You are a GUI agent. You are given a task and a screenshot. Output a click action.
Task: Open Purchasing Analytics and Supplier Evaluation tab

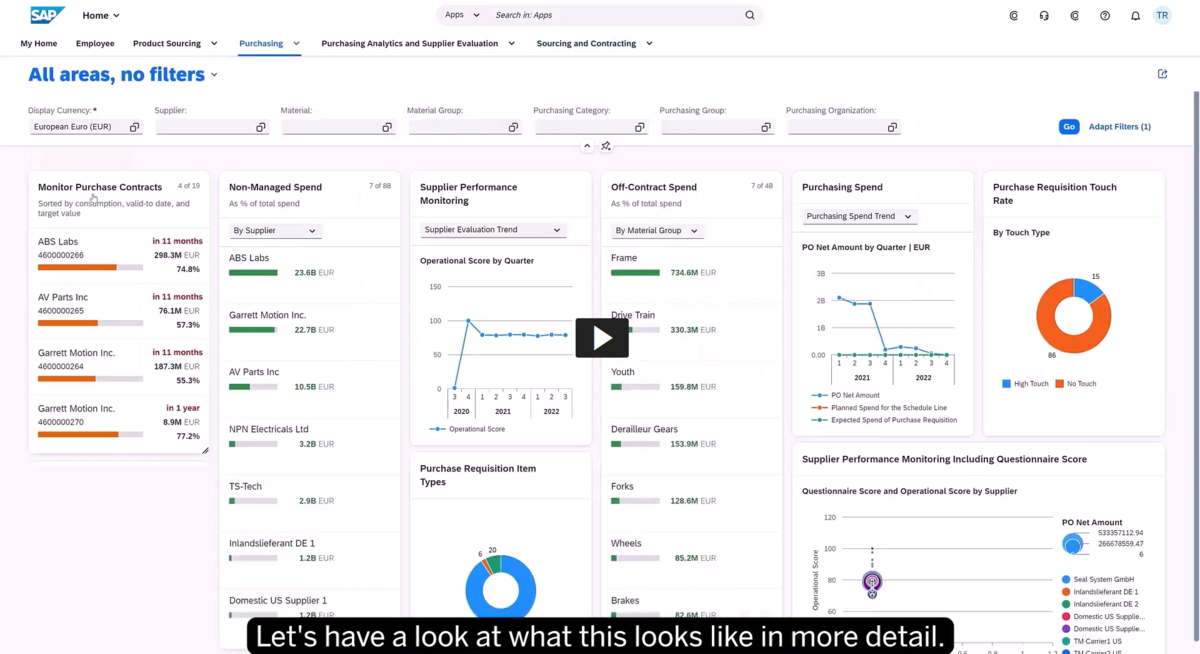409,44
